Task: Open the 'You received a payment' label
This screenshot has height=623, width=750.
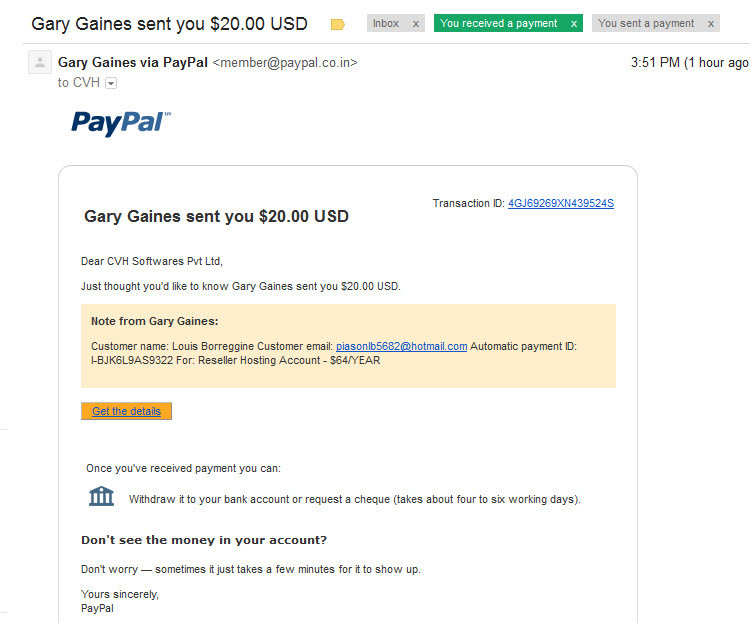Action: click(x=498, y=23)
